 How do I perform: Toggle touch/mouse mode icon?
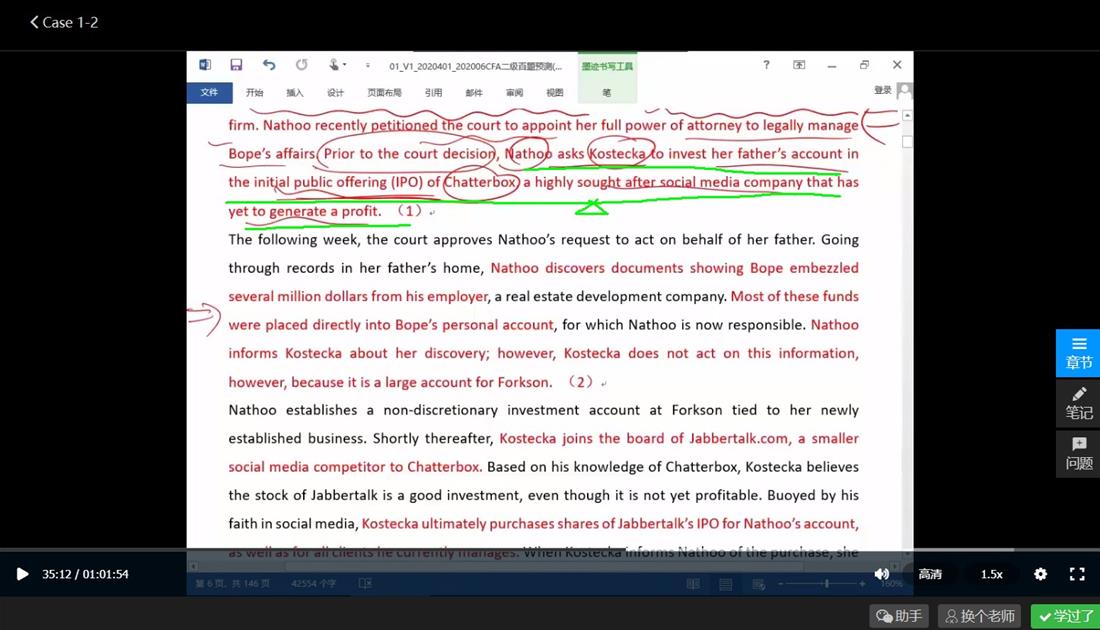pyautogui.click(x=336, y=65)
